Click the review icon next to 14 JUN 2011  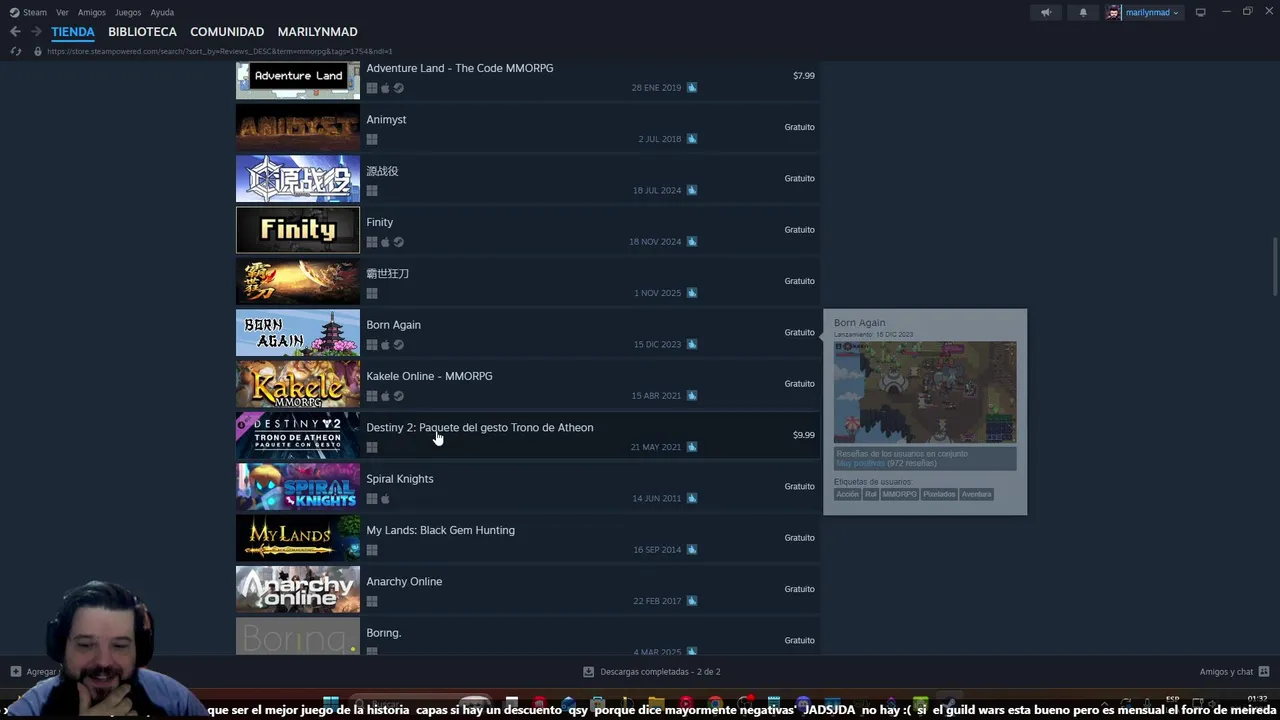[x=692, y=498]
